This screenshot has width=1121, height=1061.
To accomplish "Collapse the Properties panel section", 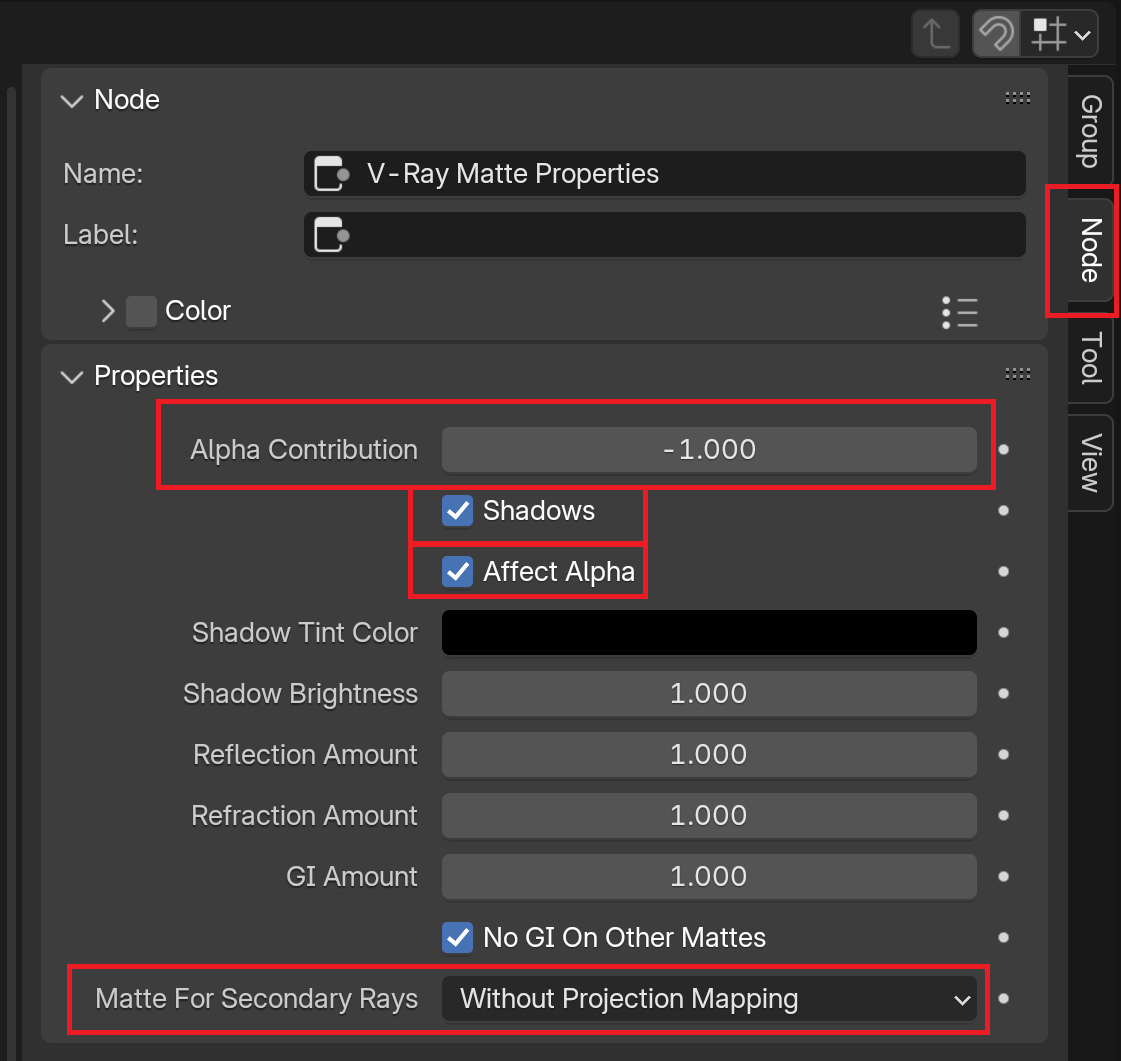I will pos(72,377).
